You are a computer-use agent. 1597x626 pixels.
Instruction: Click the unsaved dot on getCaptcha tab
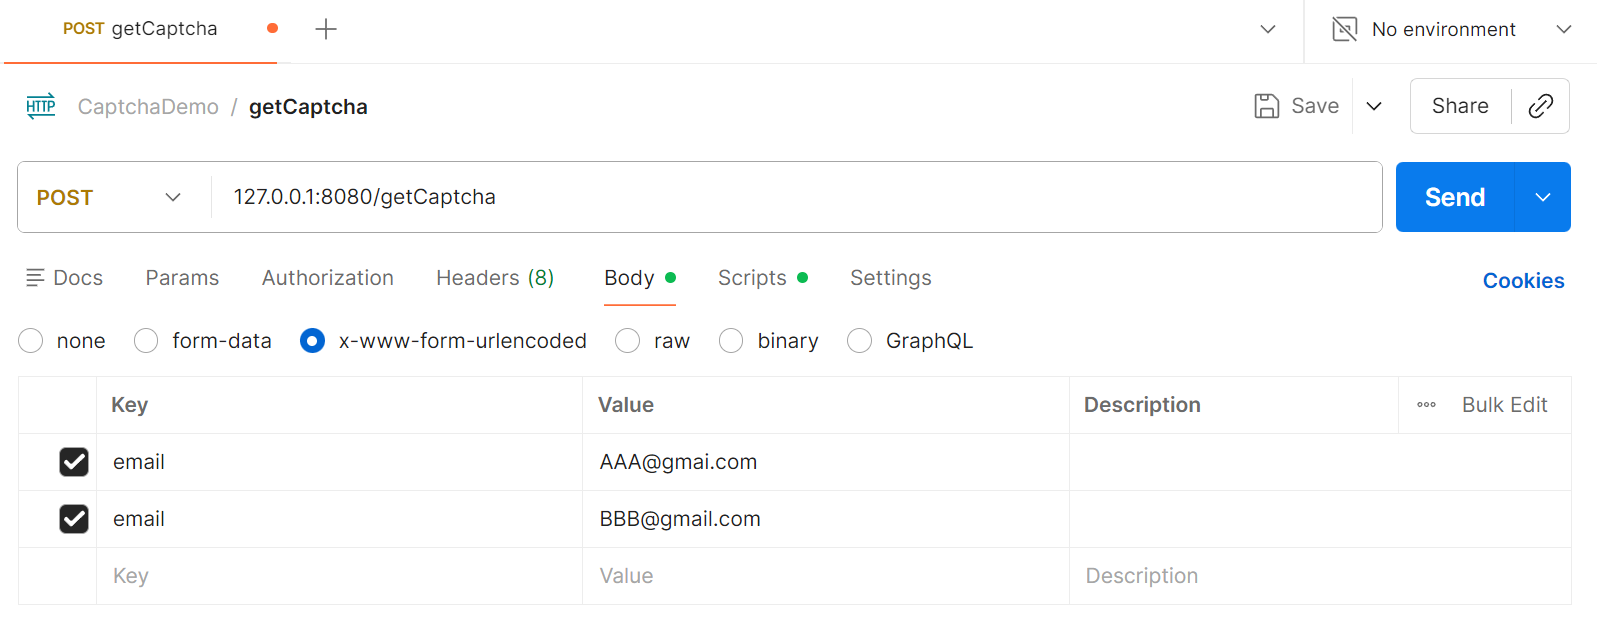pos(272,29)
